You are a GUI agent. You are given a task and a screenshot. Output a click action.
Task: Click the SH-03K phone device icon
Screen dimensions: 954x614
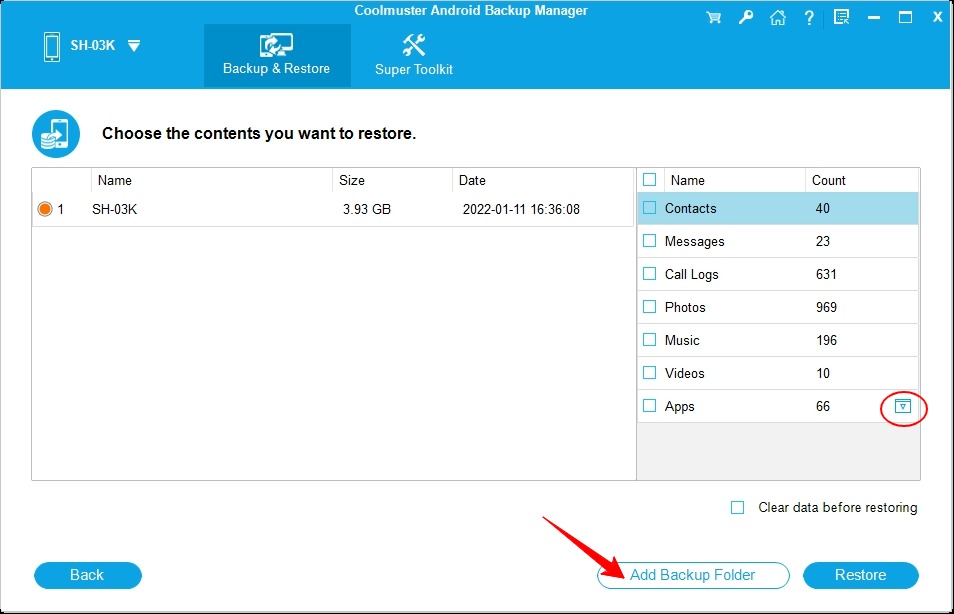click(52, 46)
